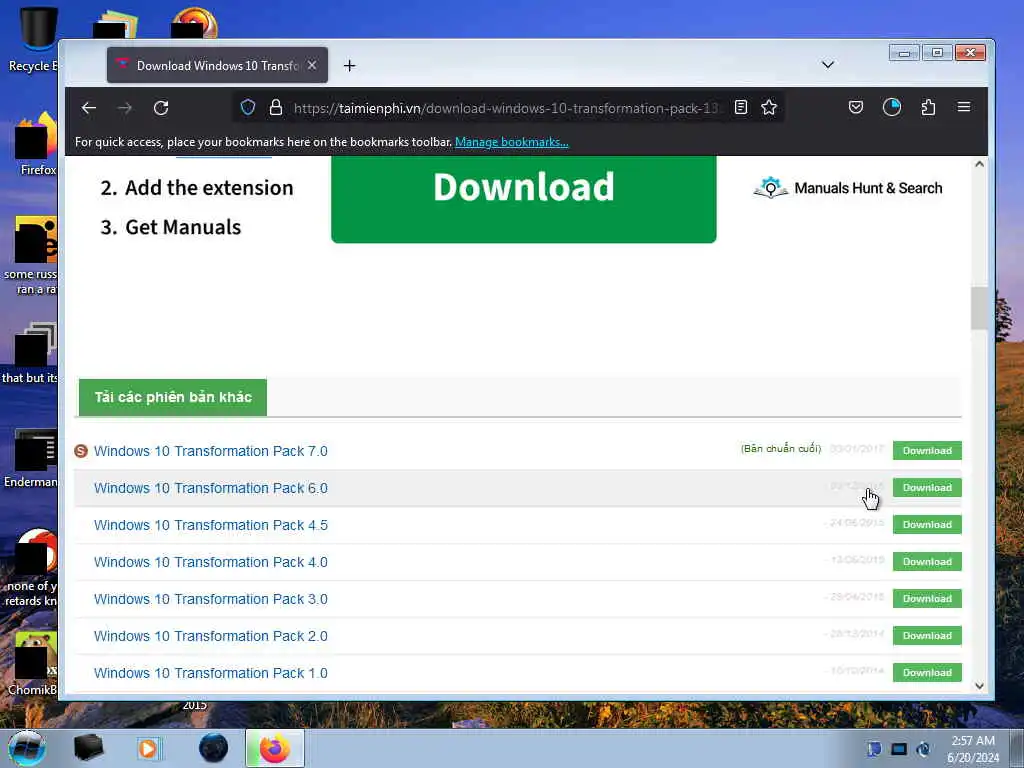Open Windows 10 Transformation Pack 1.0 link

210,673
